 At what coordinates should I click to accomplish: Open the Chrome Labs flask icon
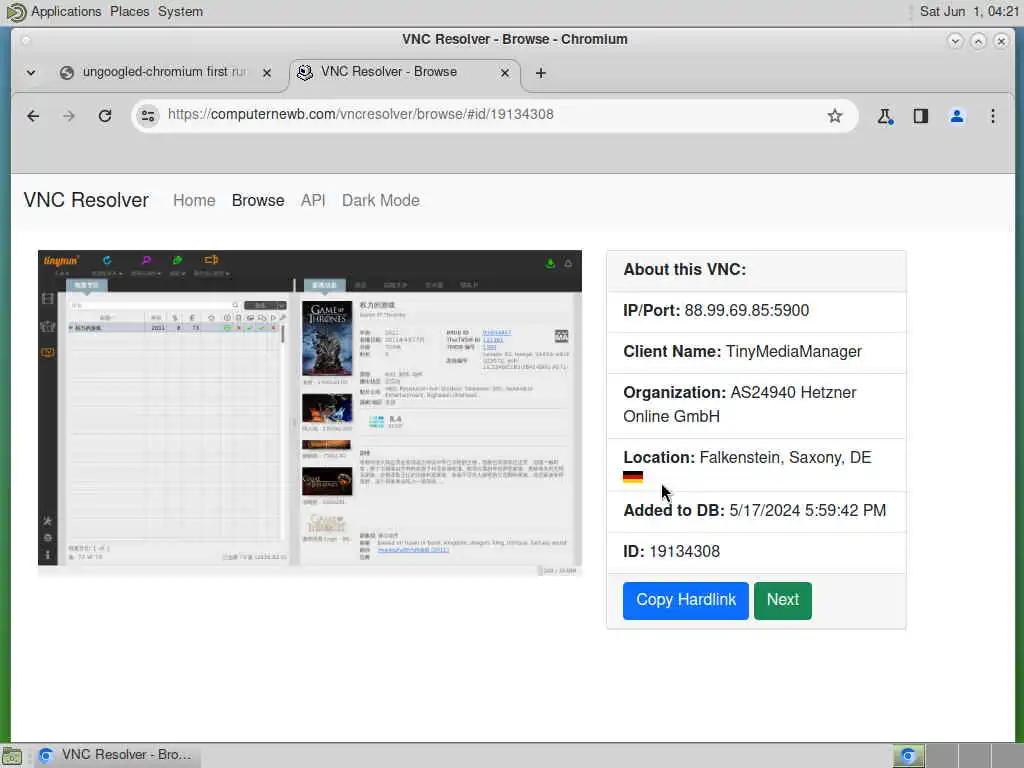[885, 116]
